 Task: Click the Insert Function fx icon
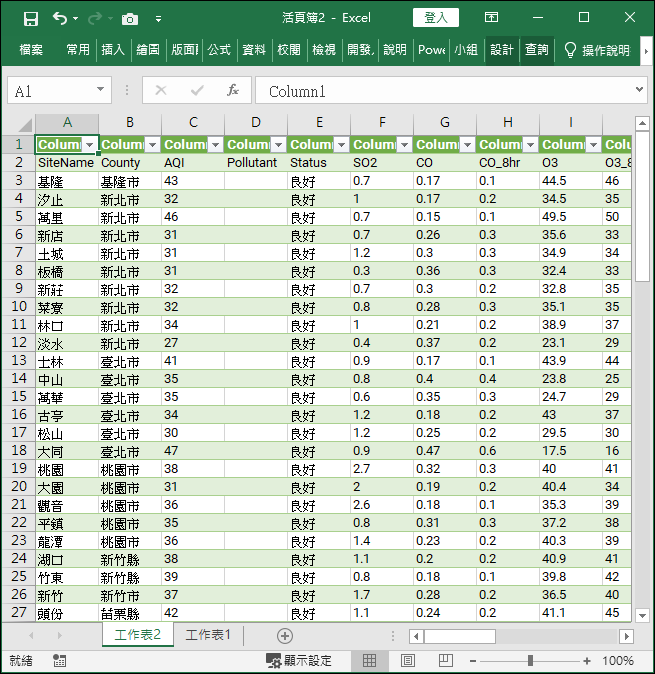click(233, 90)
